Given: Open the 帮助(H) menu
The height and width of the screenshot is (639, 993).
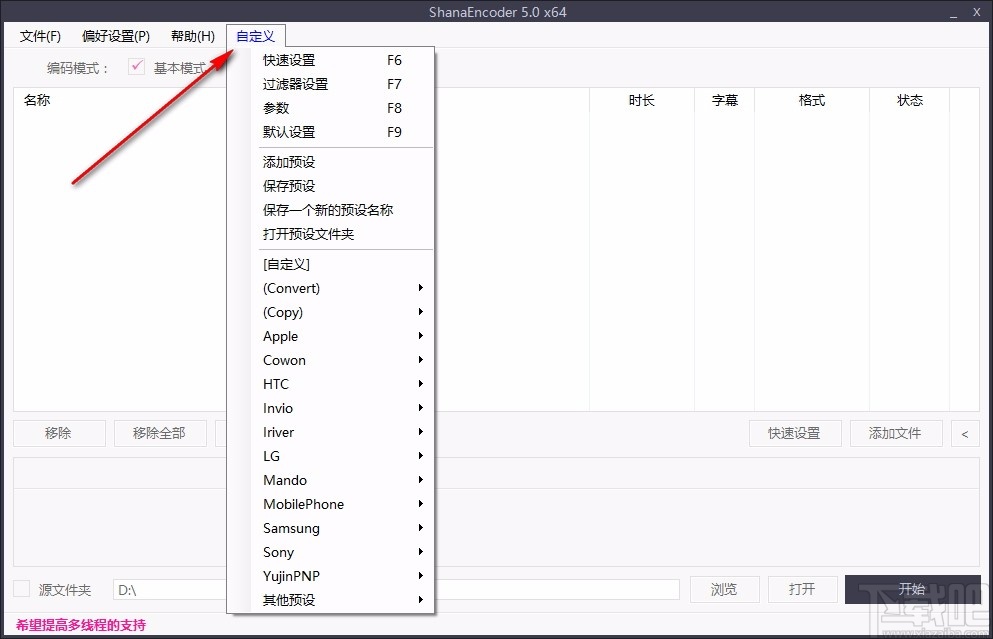Looking at the screenshot, I should [192, 35].
